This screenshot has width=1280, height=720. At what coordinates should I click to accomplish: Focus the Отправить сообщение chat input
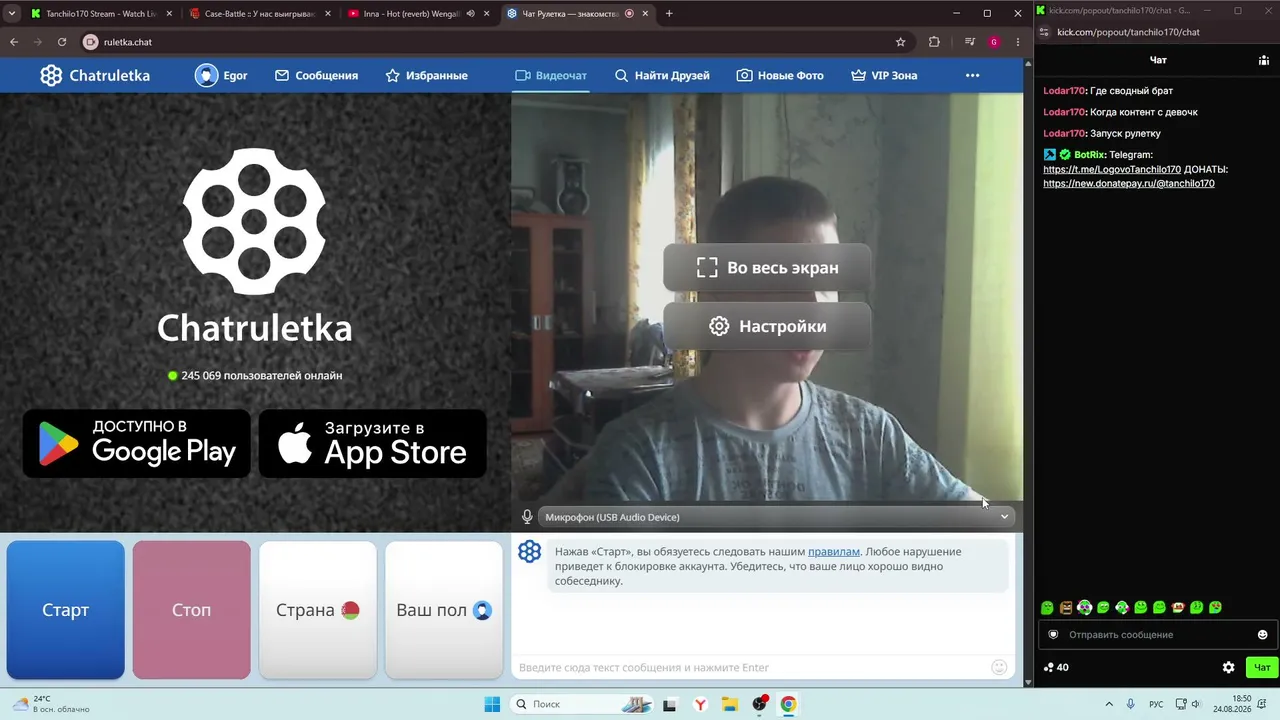tap(1159, 635)
